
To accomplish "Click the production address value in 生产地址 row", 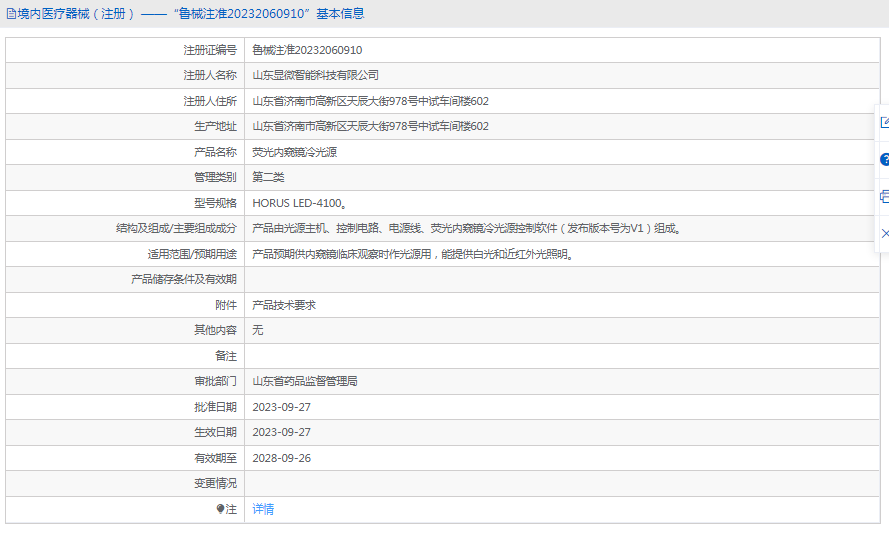I will click(370, 126).
